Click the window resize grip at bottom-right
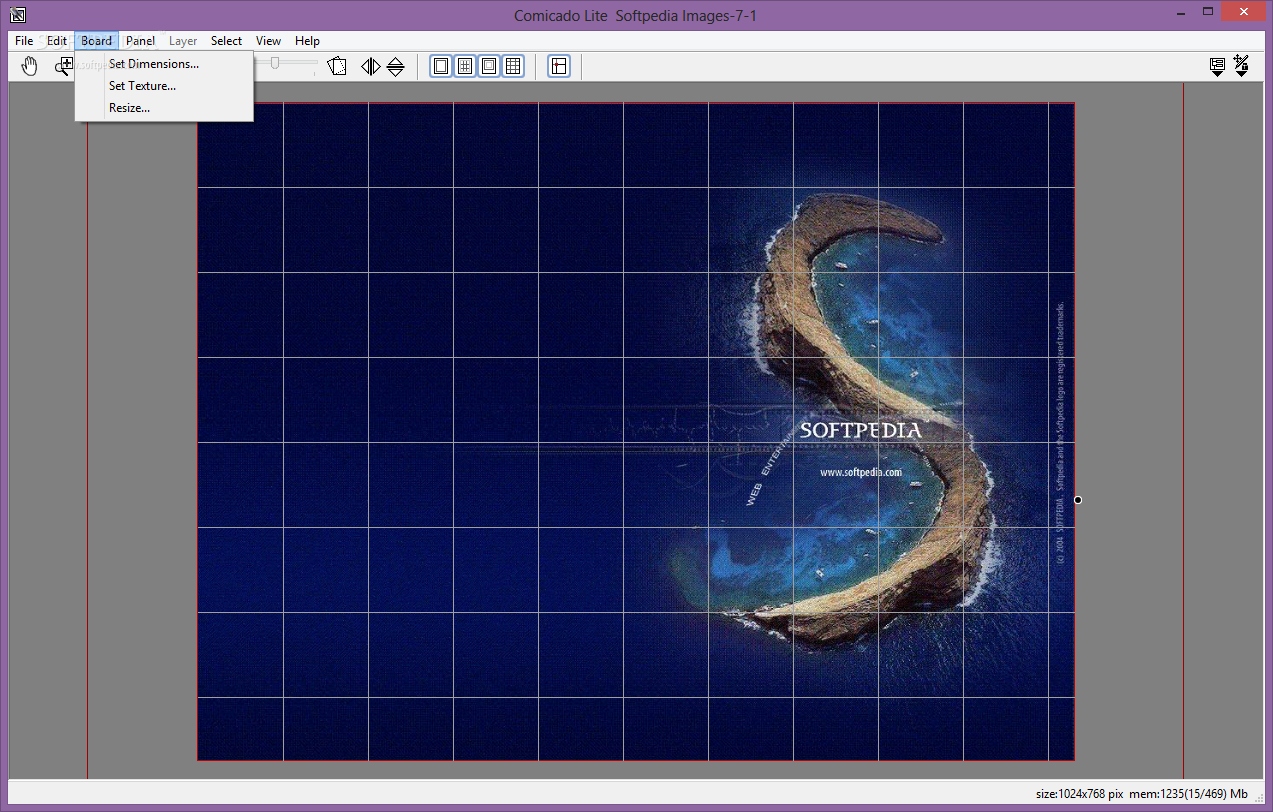This screenshot has height=812, width=1273. coord(1258,796)
